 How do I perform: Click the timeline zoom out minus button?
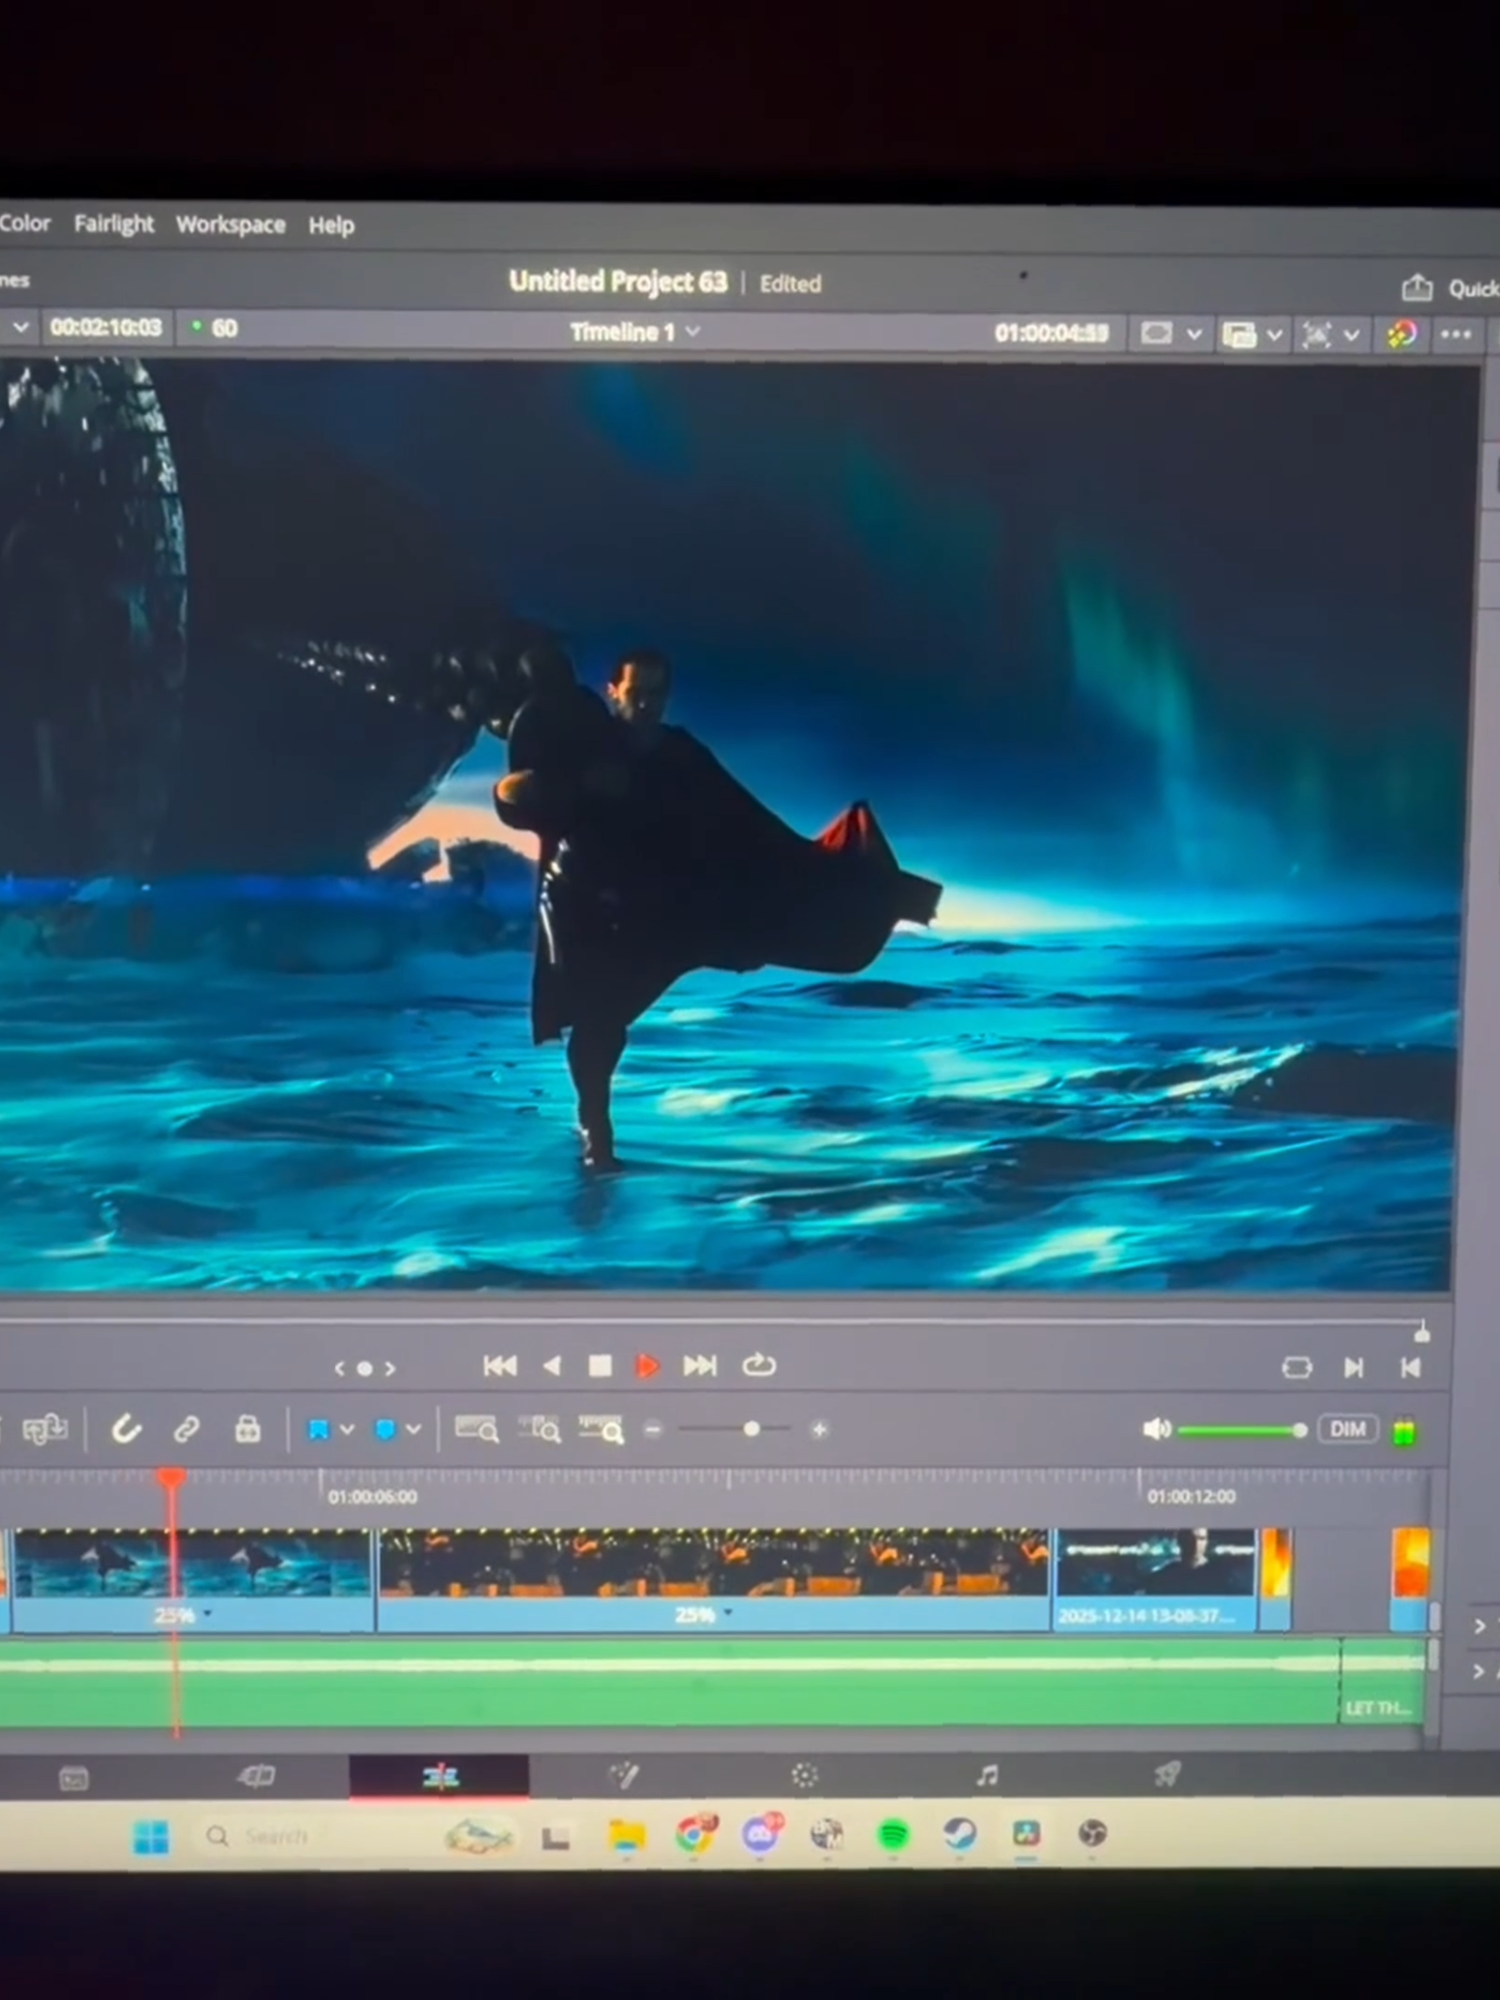tap(653, 1430)
